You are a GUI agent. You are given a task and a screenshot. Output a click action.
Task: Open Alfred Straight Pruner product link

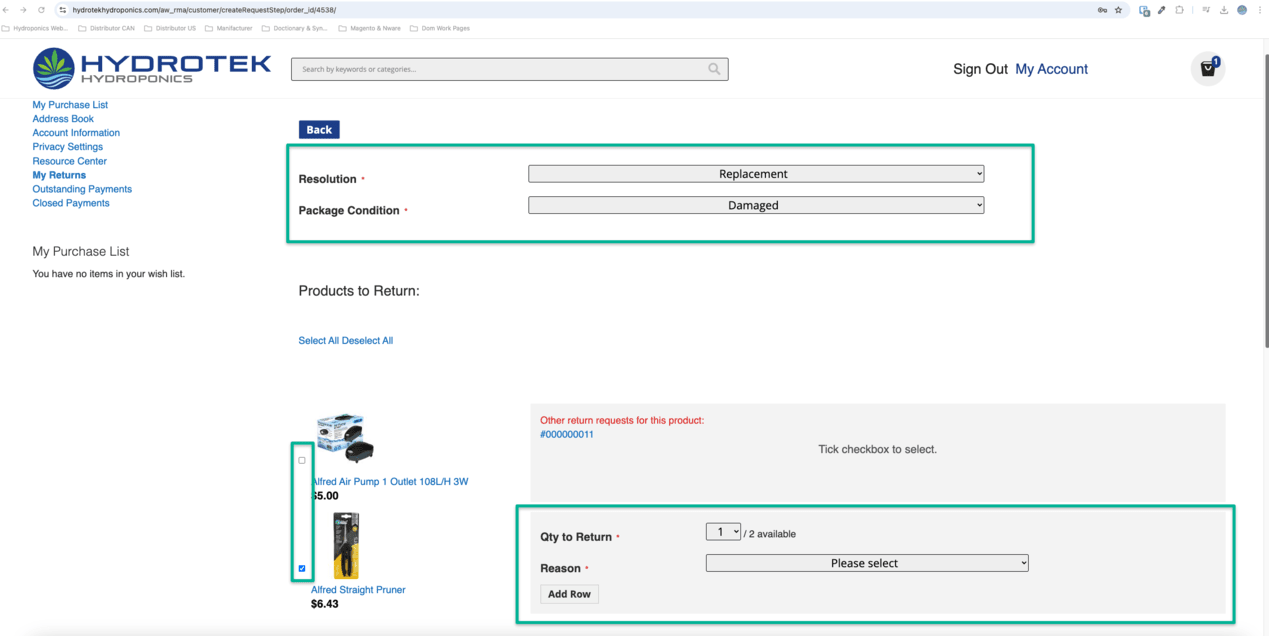point(358,590)
